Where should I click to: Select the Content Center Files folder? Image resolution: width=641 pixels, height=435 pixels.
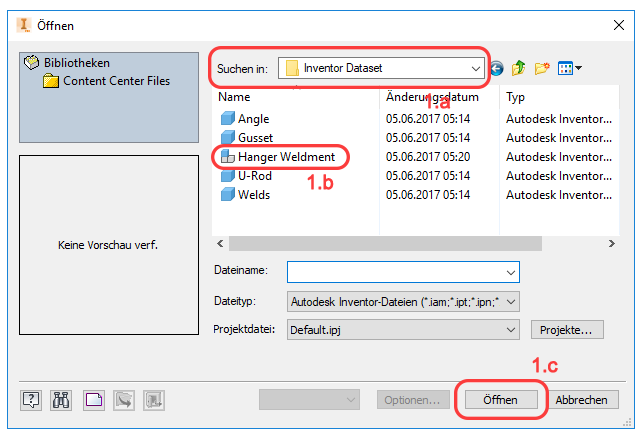click(106, 81)
